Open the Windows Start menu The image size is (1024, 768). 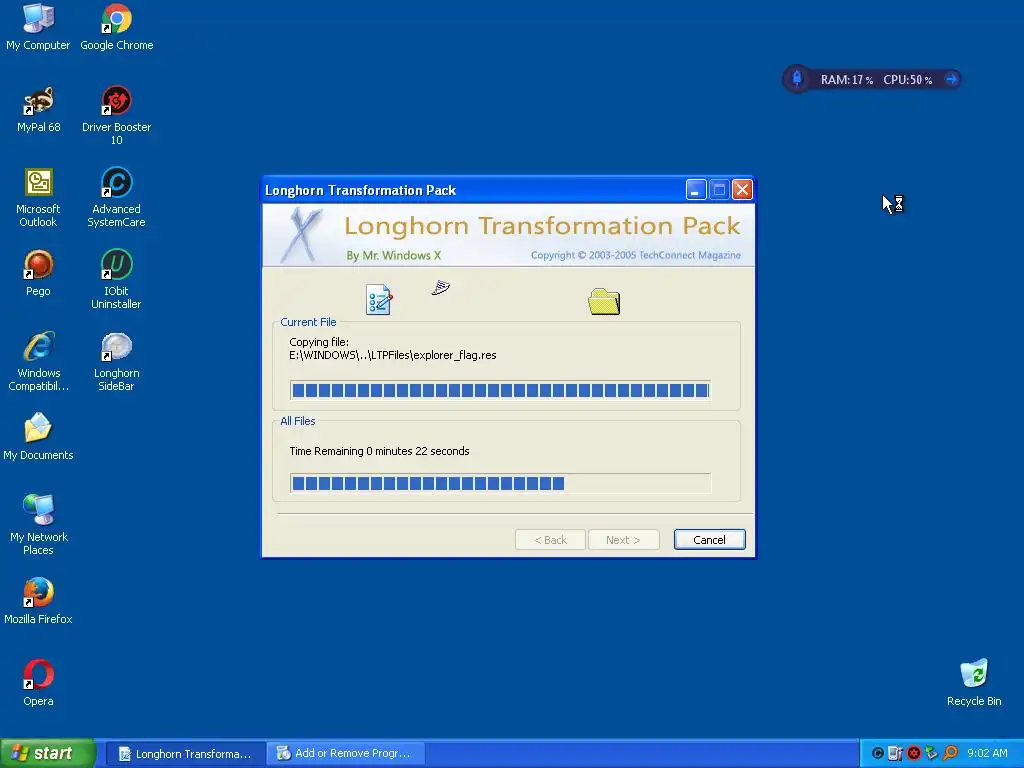coord(48,753)
